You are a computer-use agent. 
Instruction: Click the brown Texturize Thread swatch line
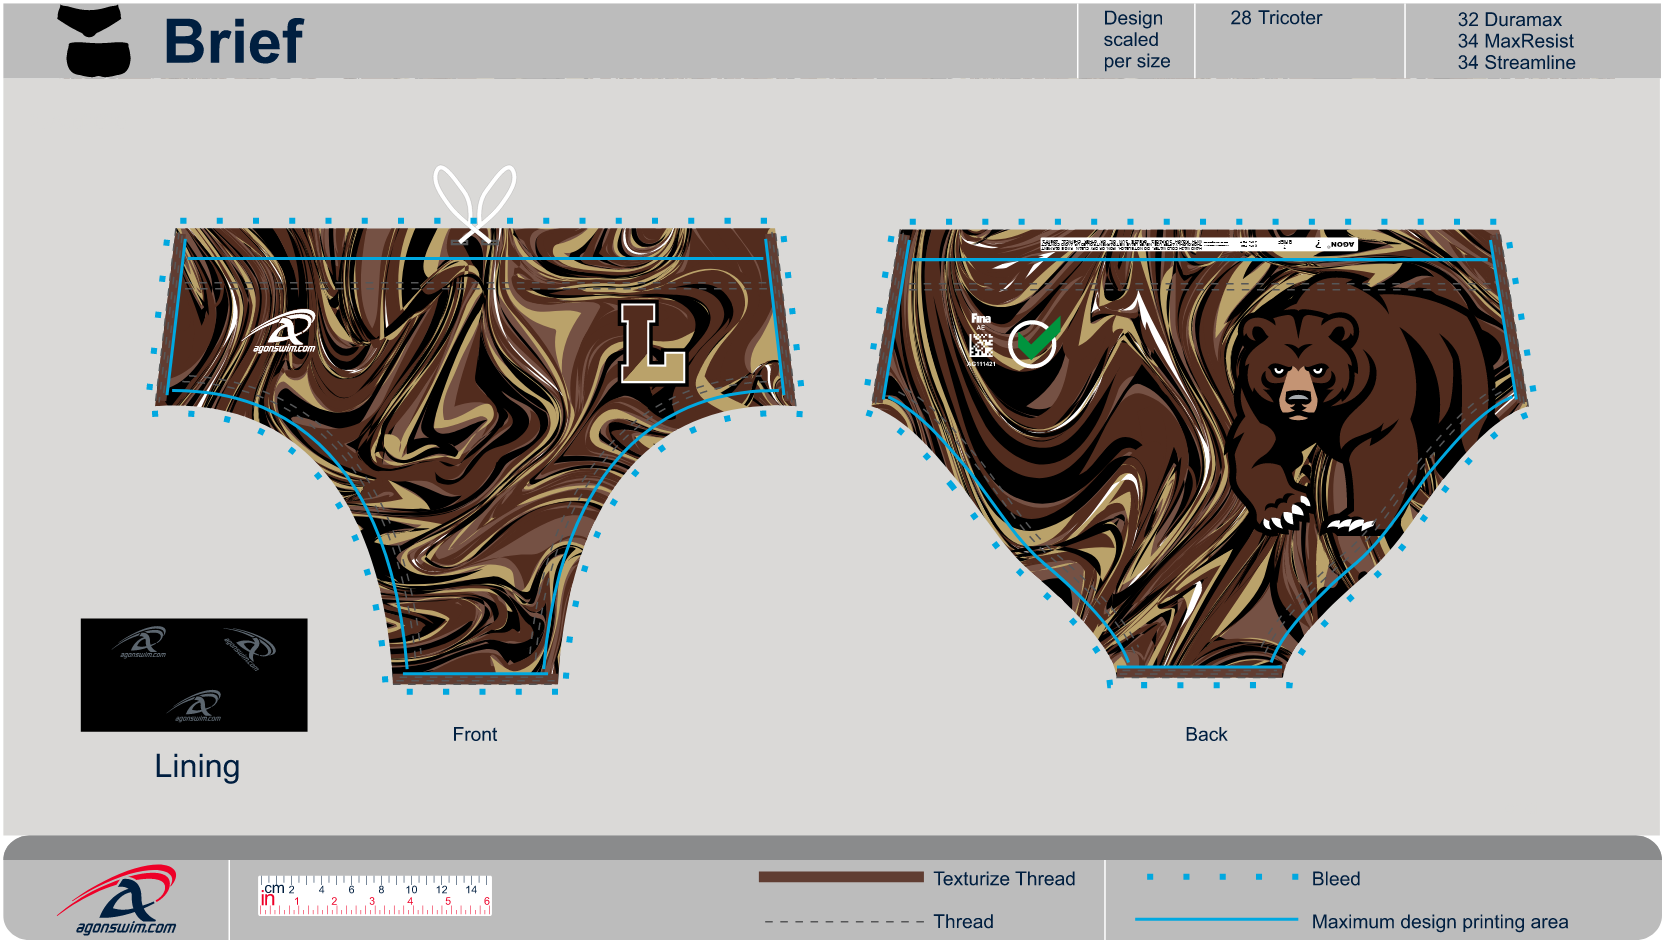point(841,877)
